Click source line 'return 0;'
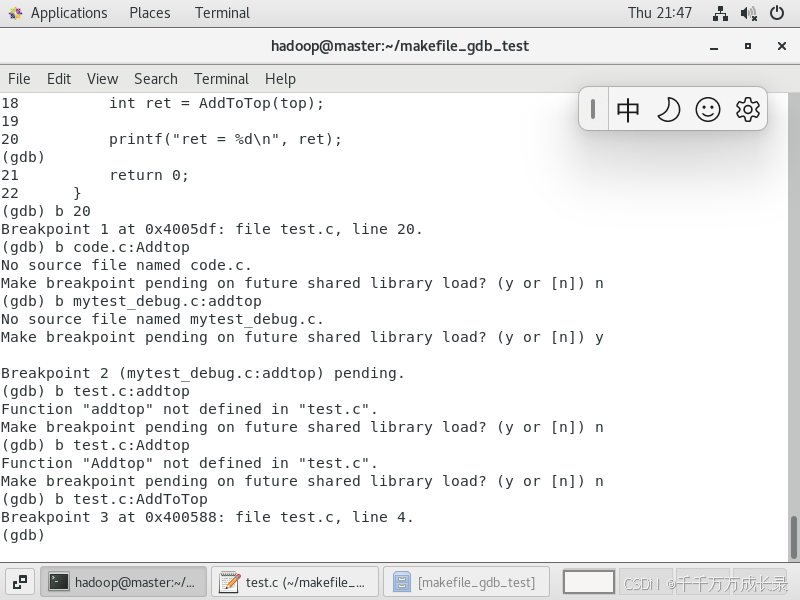800x600 pixels. [x=149, y=176]
